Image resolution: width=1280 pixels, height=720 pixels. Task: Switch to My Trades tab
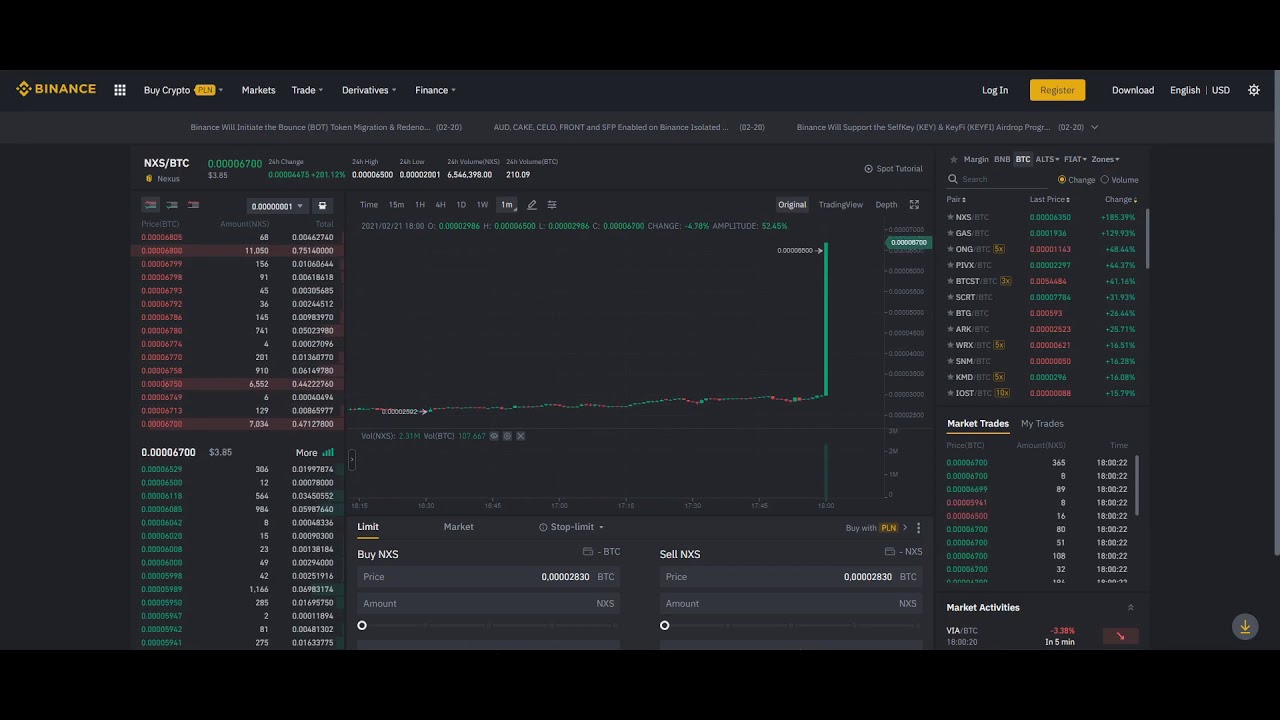(1042, 424)
